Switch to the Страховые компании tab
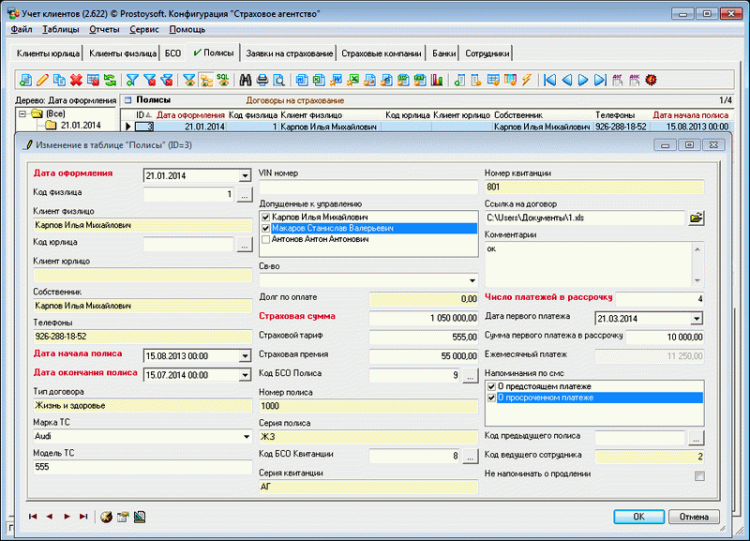The width and height of the screenshot is (750, 541). [381, 53]
